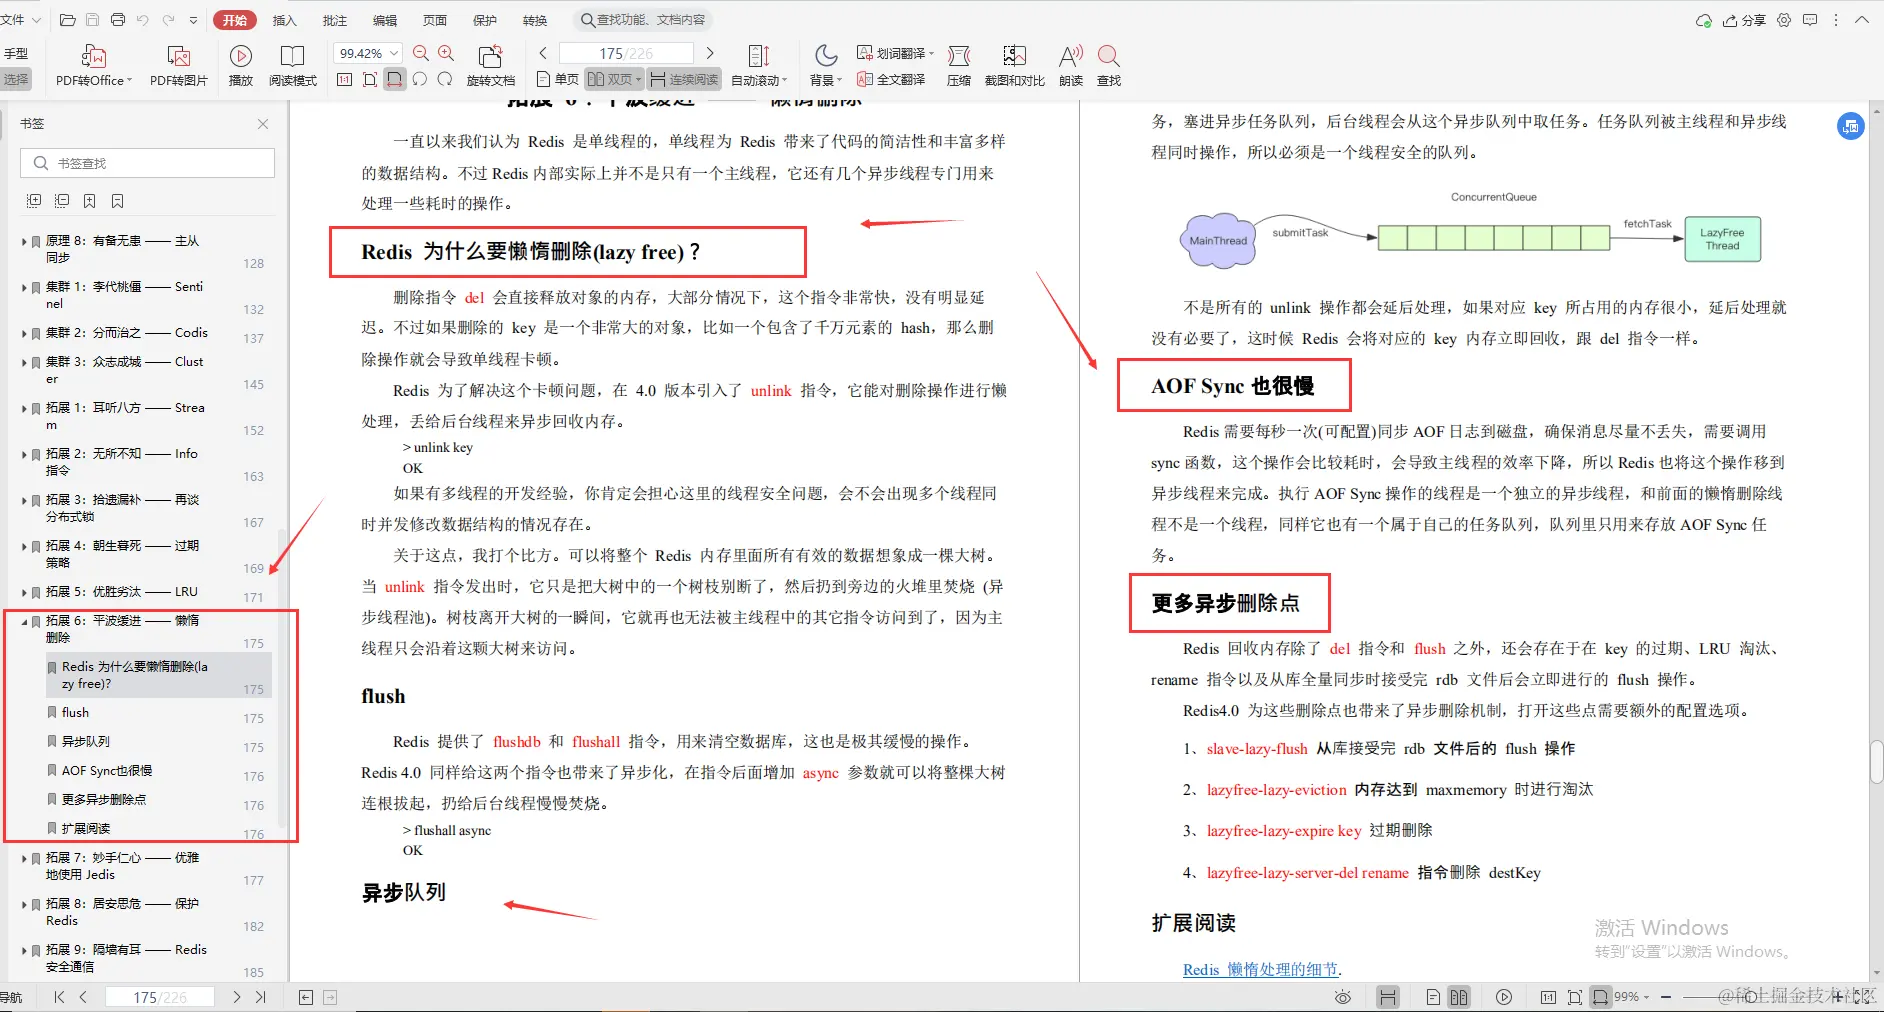The width and height of the screenshot is (1884, 1012).
Task: Toggle 双页 double-page view
Action: [611, 79]
